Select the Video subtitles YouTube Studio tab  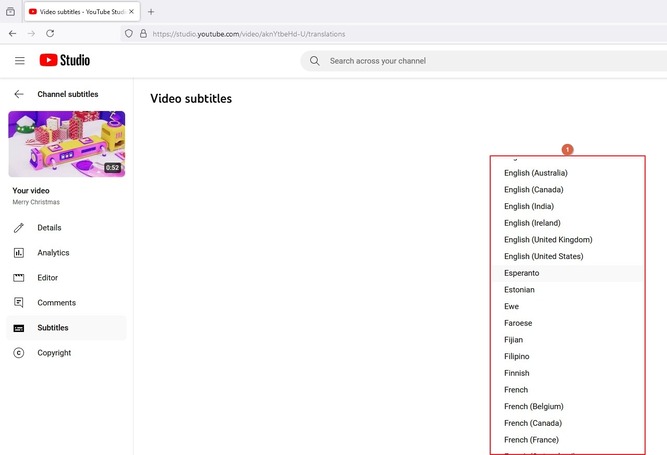click(x=82, y=12)
